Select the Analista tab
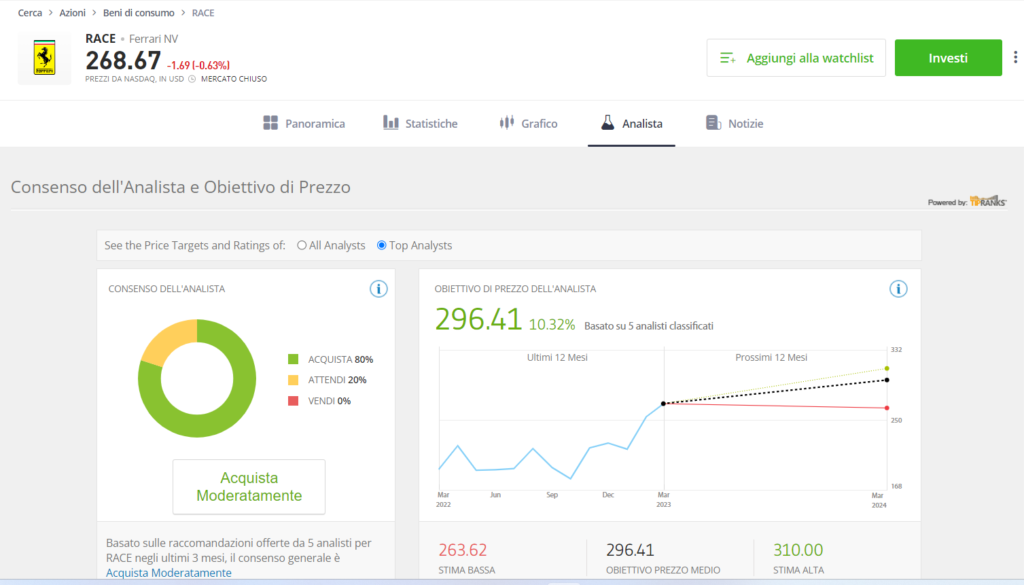 [632, 123]
